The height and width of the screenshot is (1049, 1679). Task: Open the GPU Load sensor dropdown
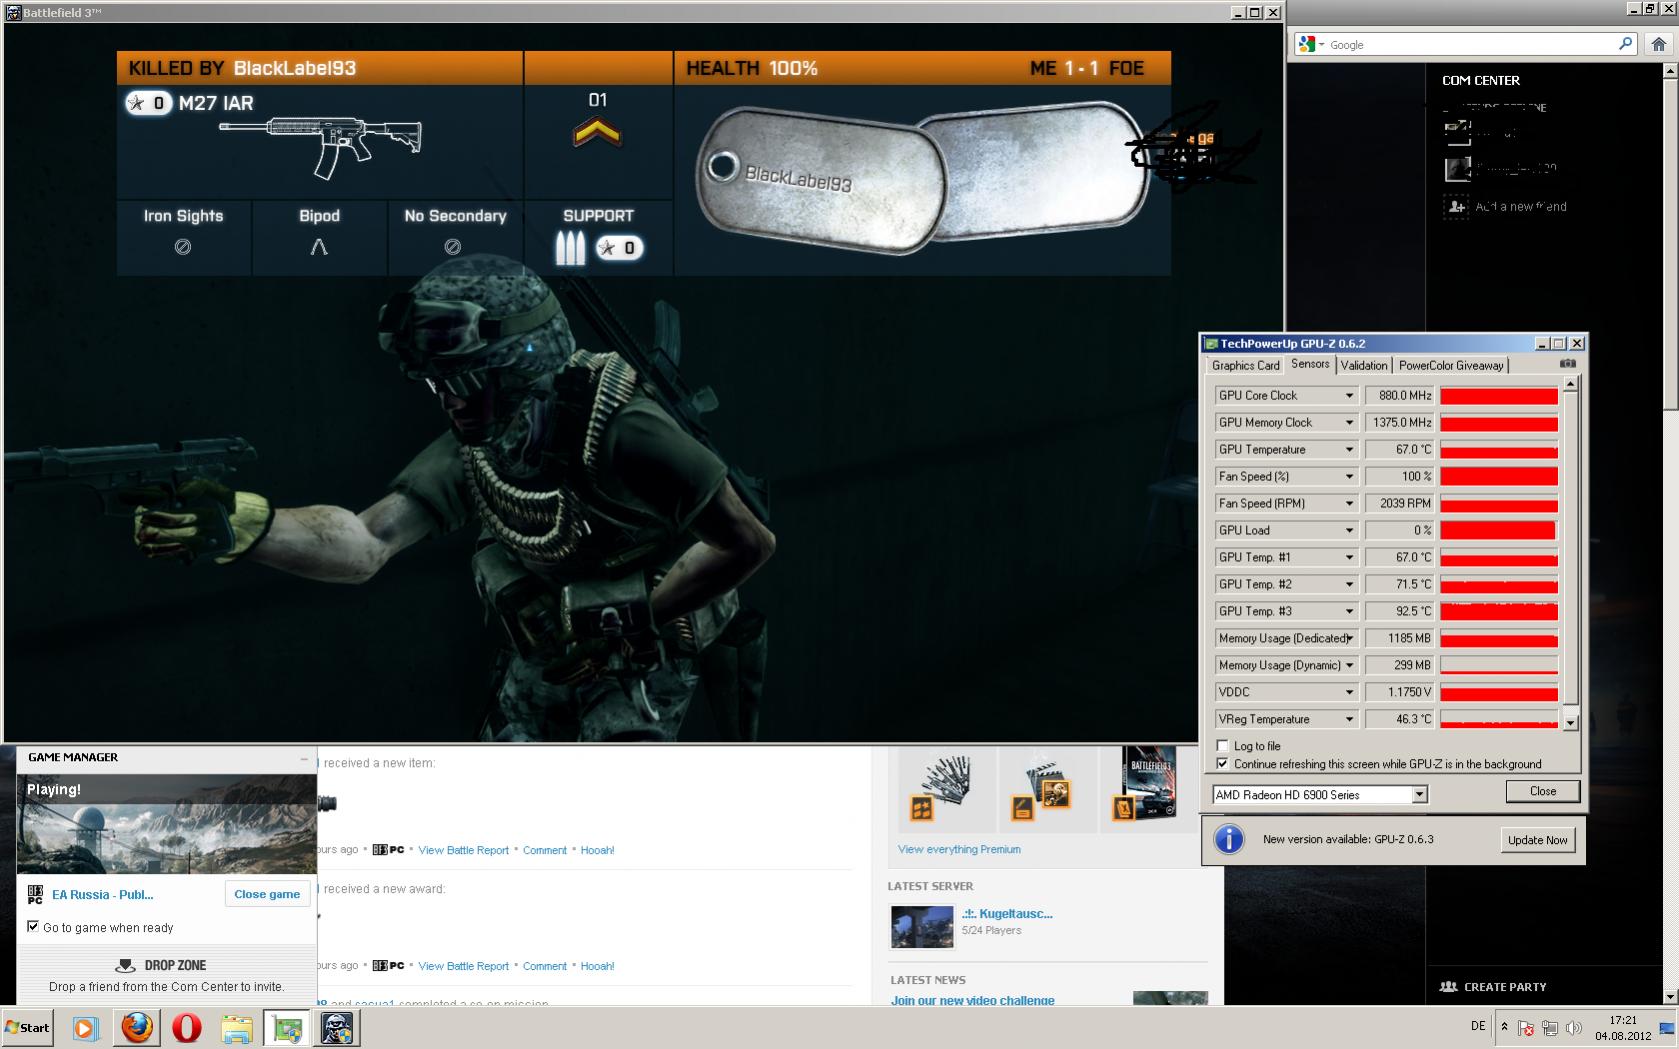coord(1349,531)
